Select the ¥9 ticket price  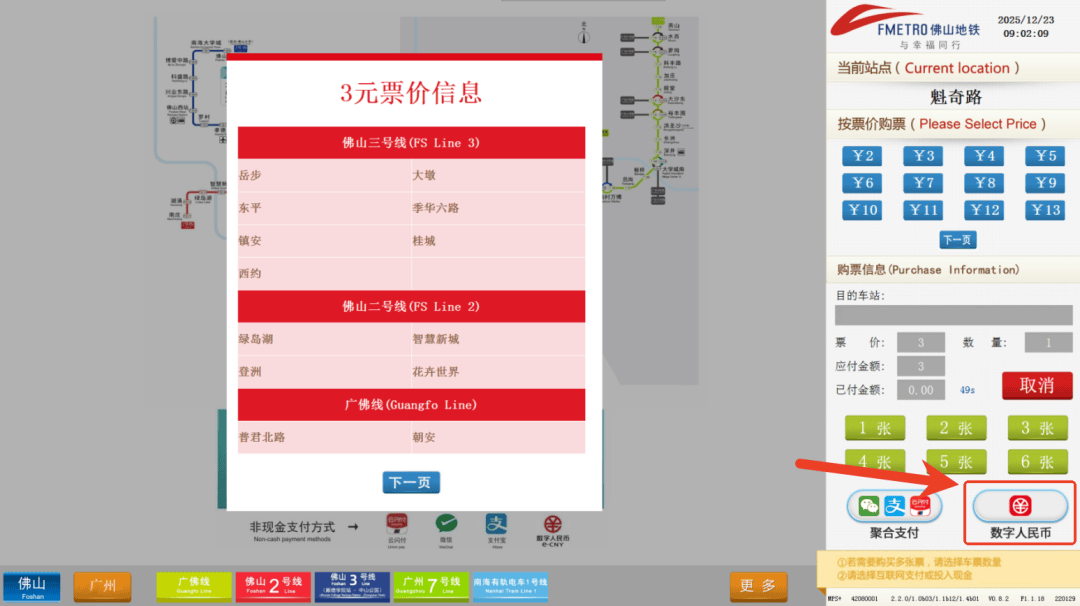click(1045, 183)
